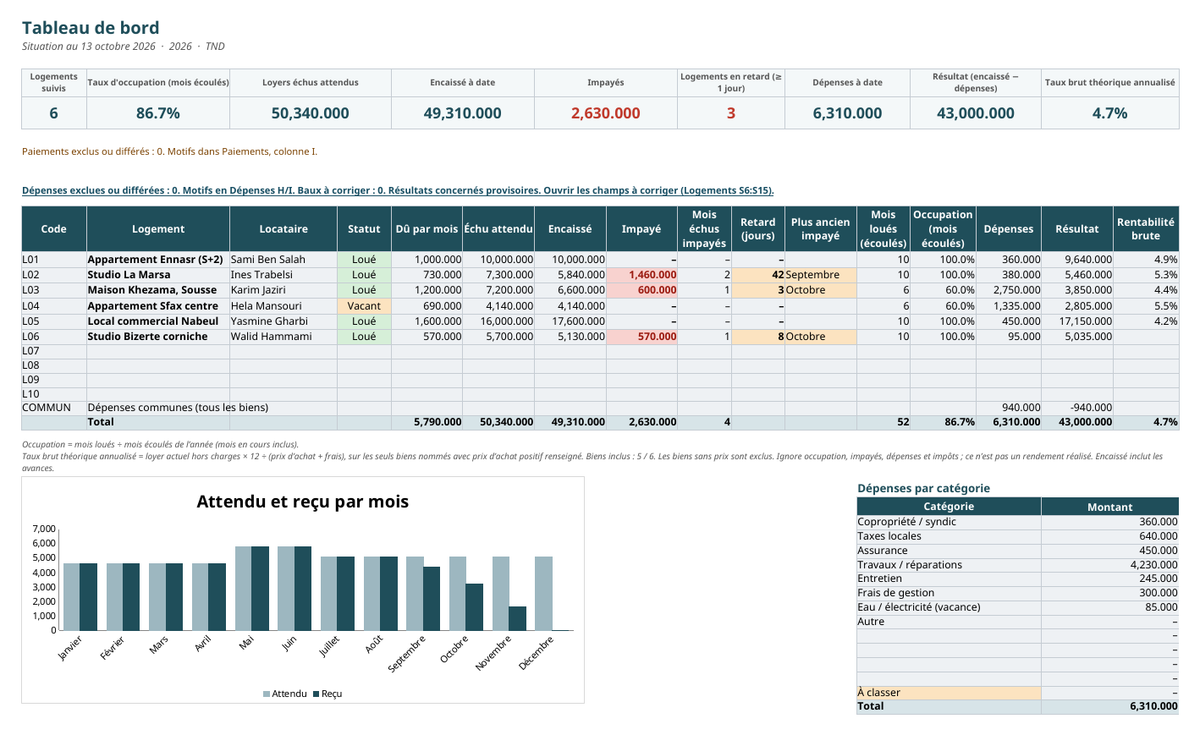This screenshot has width=1200, height=735.
Task: Select cell Local commercial Nabeul
Action: point(158,321)
